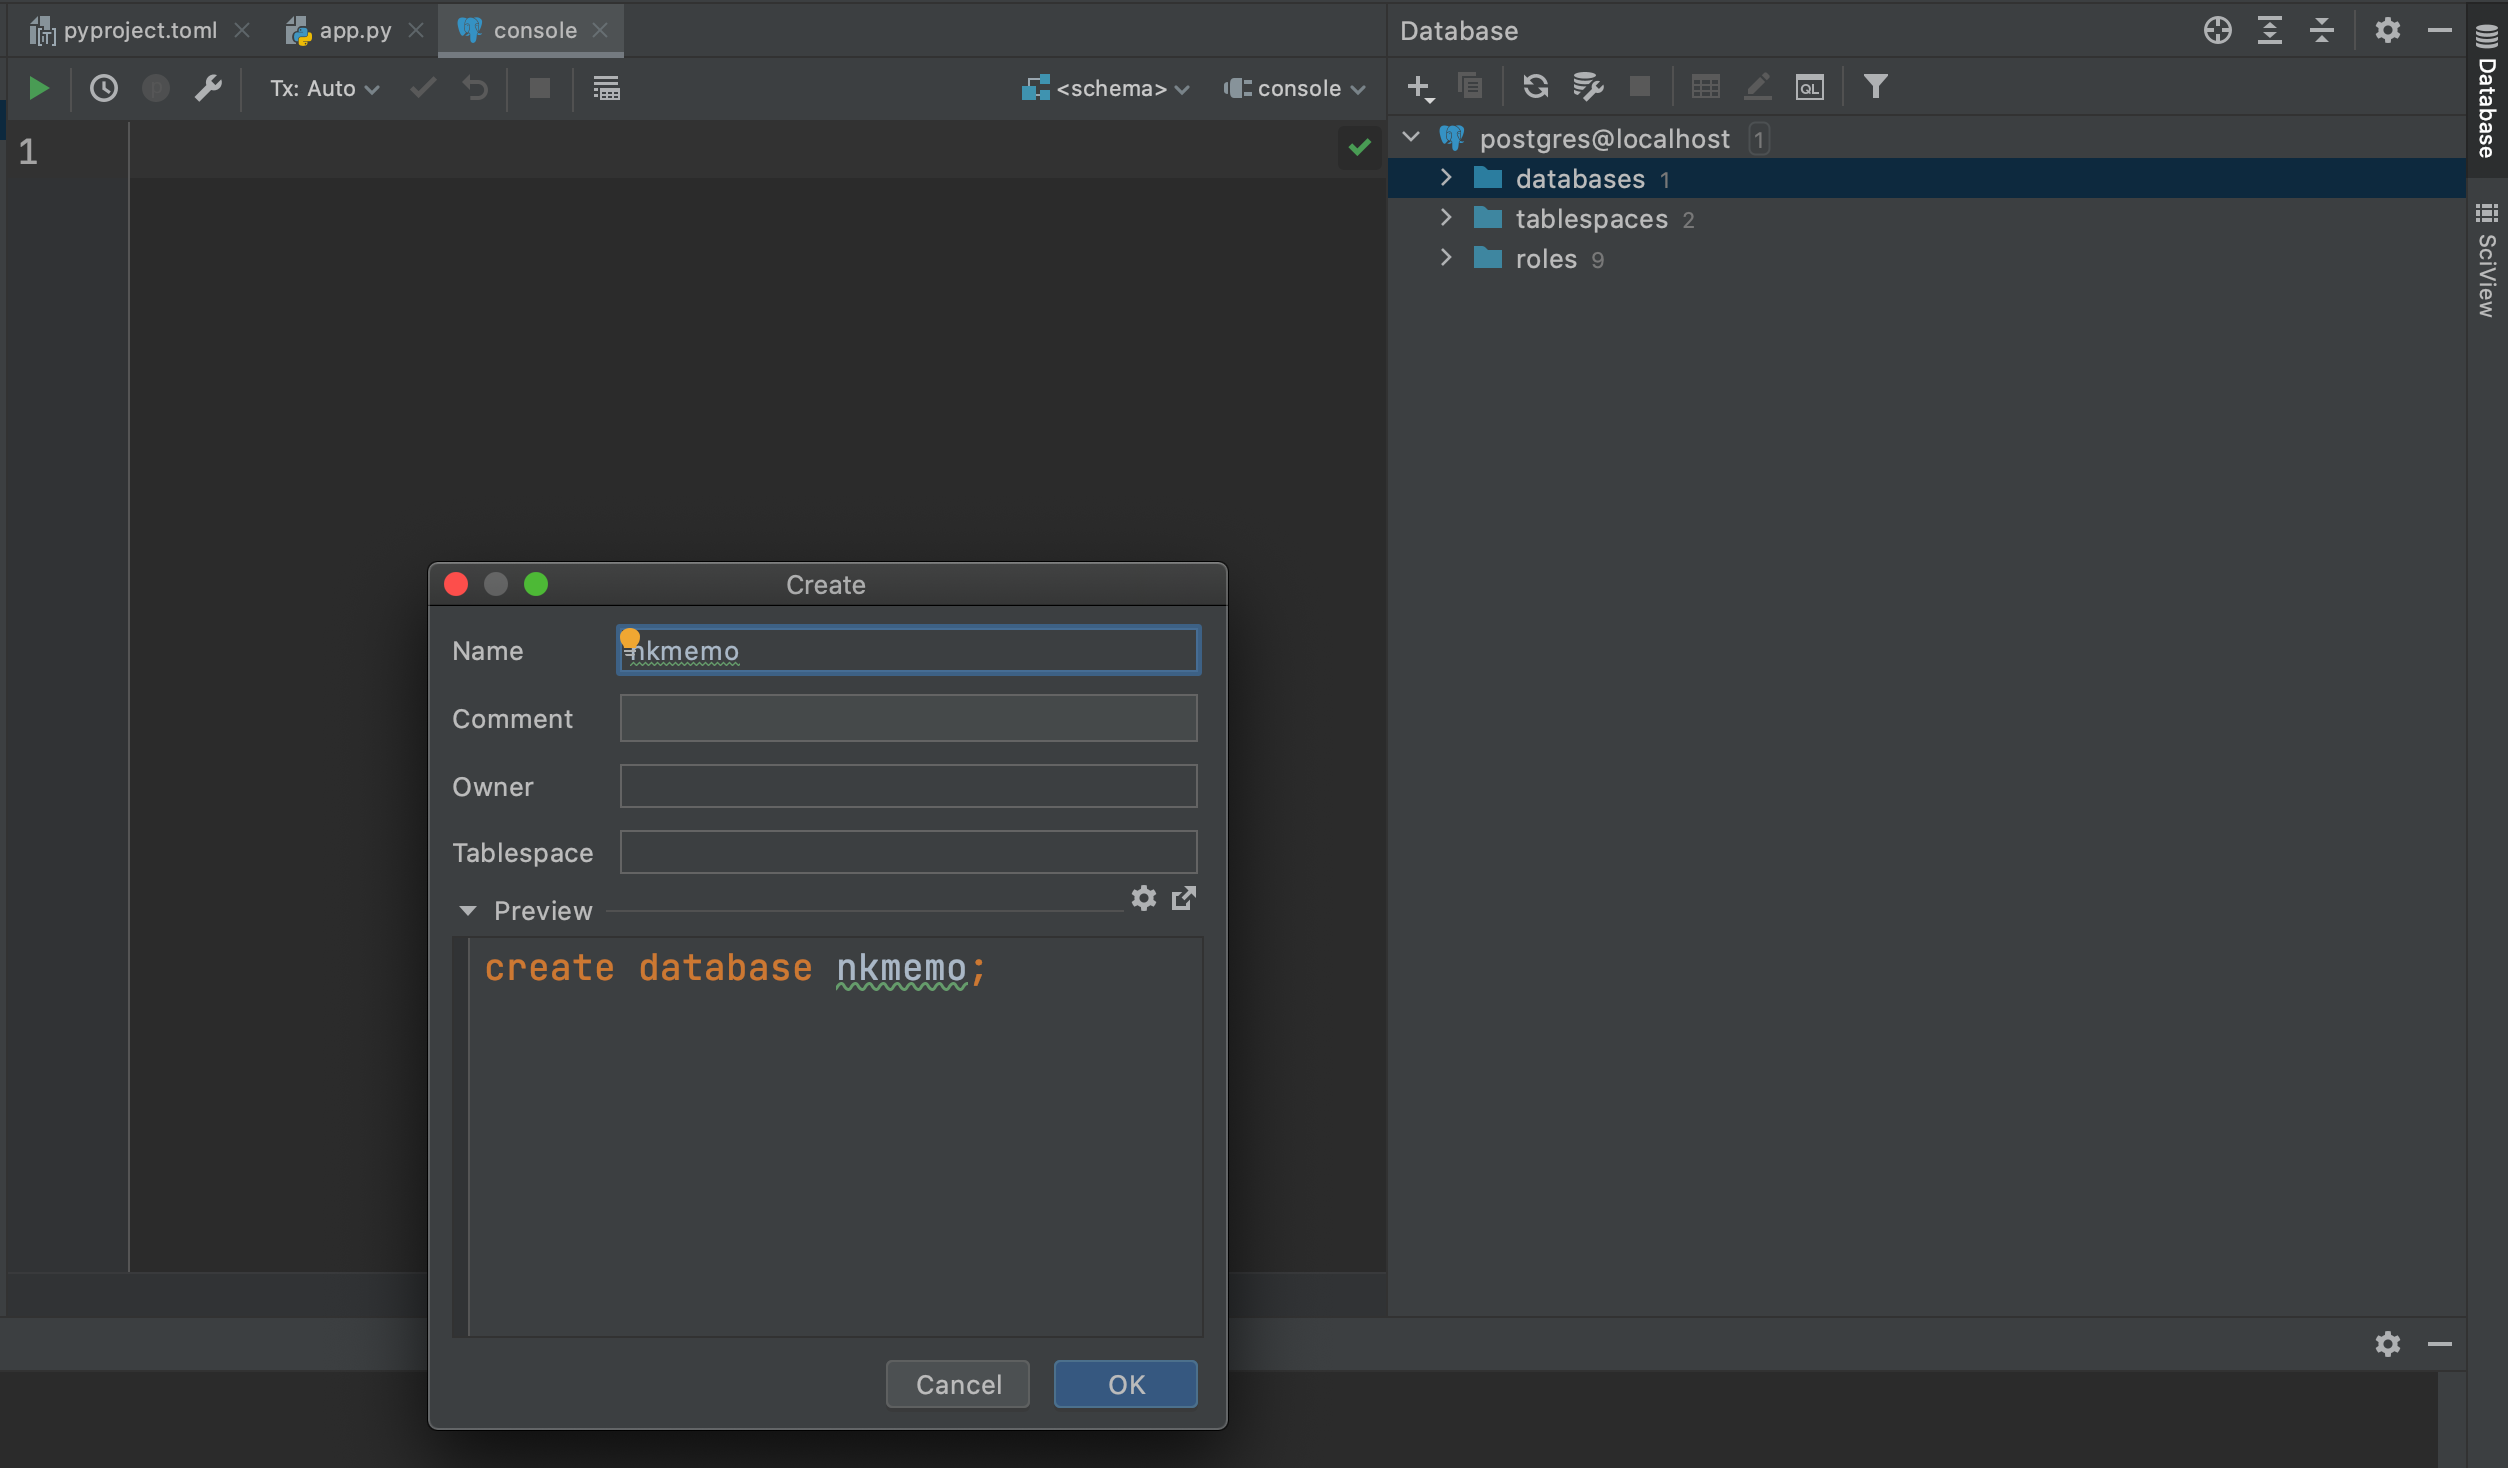The image size is (2508, 1468).
Task: Open preview in editor arrow icon
Action: [1184, 897]
